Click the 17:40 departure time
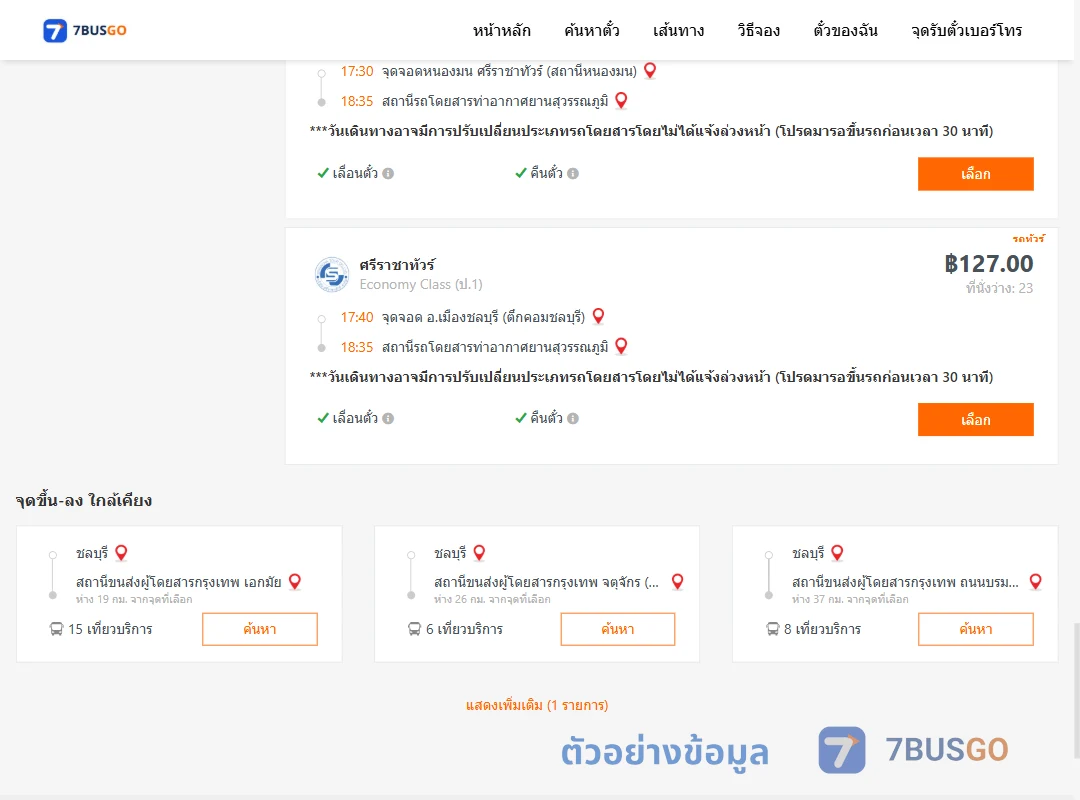This screenshot has width=1080, height=800. (x=357, y=317)
